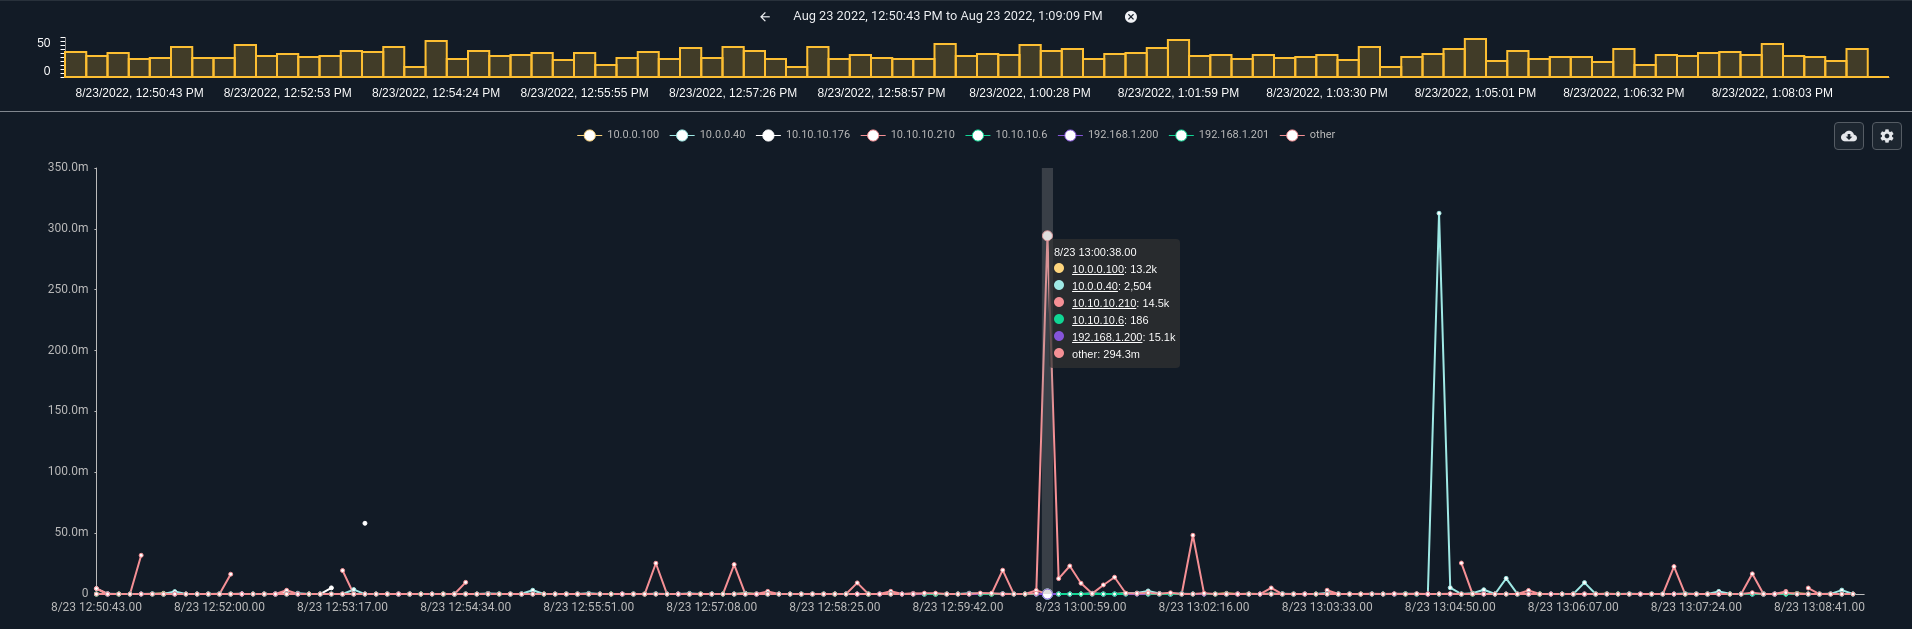Toggle legend series 10.10.10.210
This screenshot has height=629, width=1912.
tap(908, 135)
